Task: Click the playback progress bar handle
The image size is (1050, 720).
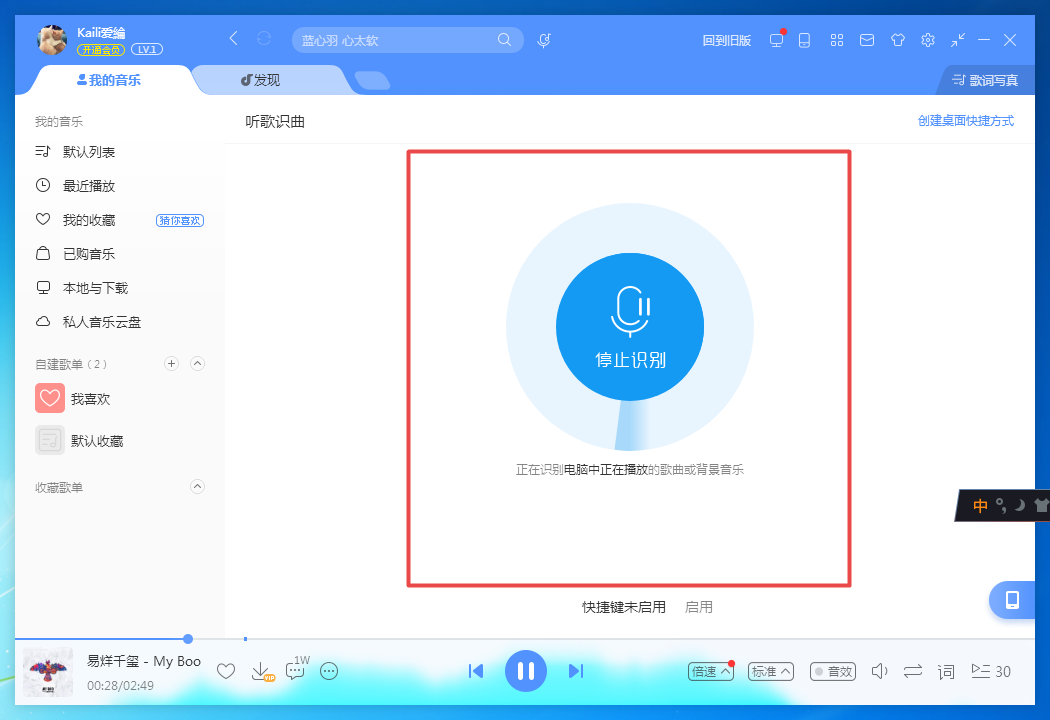Action: click(x=188, y=638)
